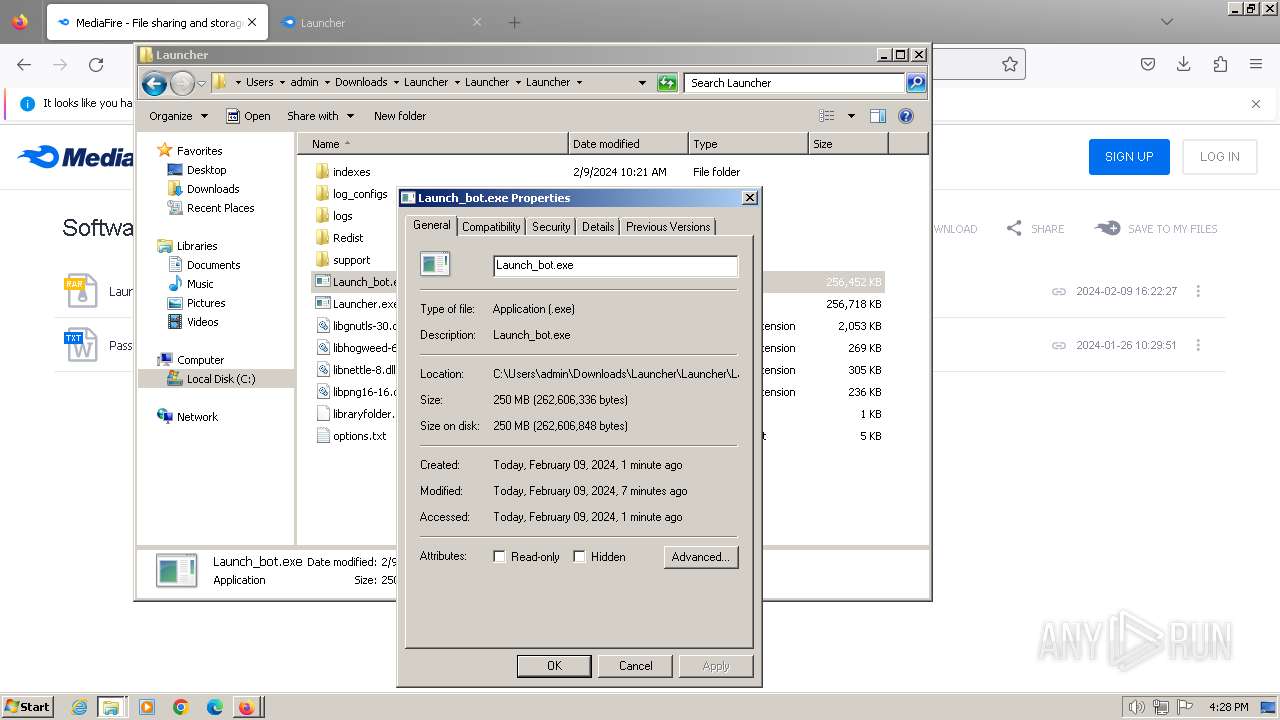
Task: Open Pocket save icon in Firefox toolbar
Action: [x=1148, y=64]
